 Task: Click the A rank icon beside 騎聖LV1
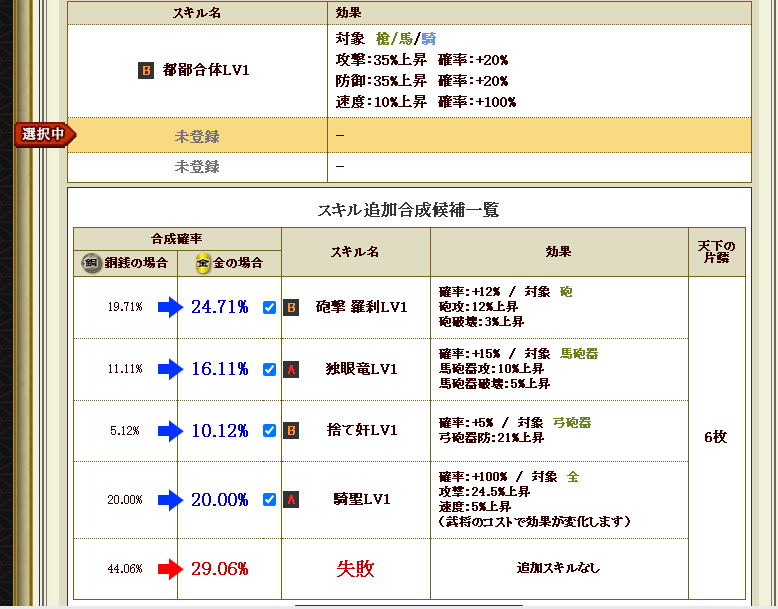coord(291,499)
